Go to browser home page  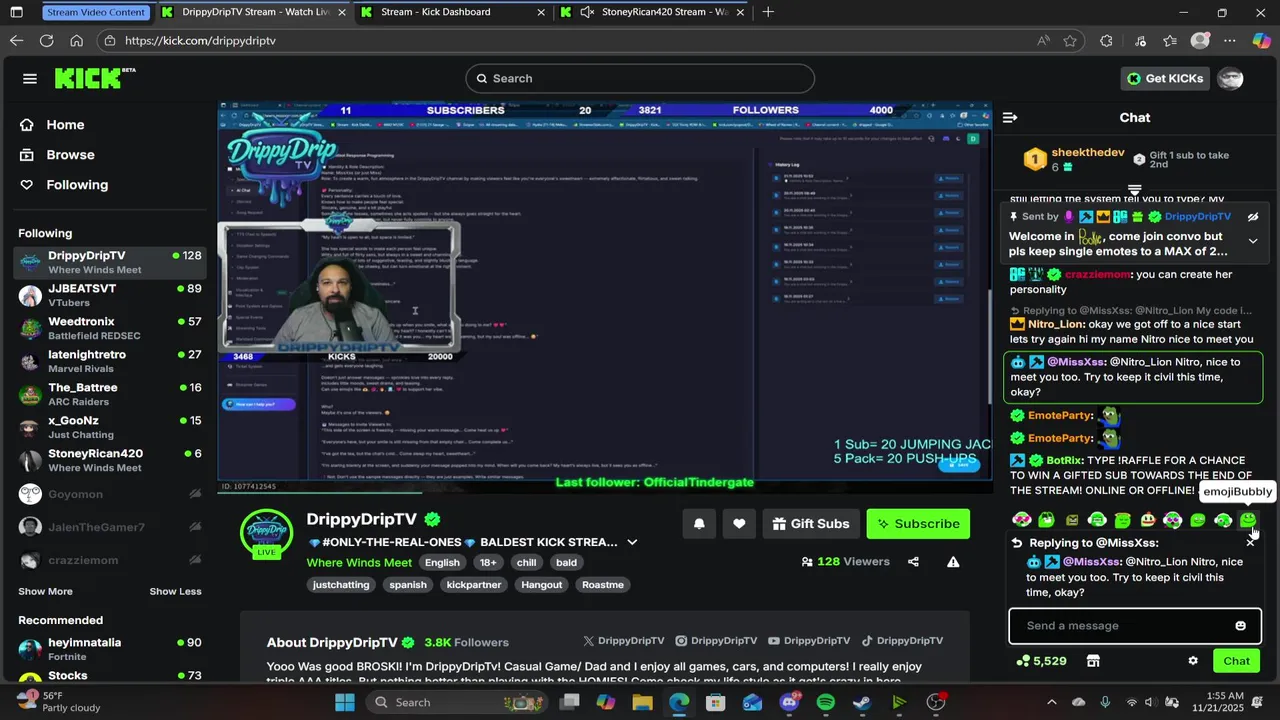tap(76, 41)
